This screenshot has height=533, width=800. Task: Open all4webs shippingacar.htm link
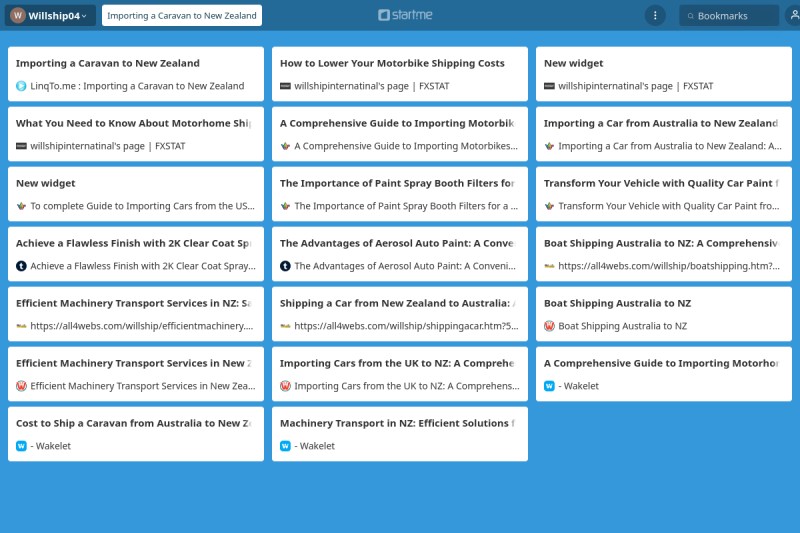[x=406, y=325]
